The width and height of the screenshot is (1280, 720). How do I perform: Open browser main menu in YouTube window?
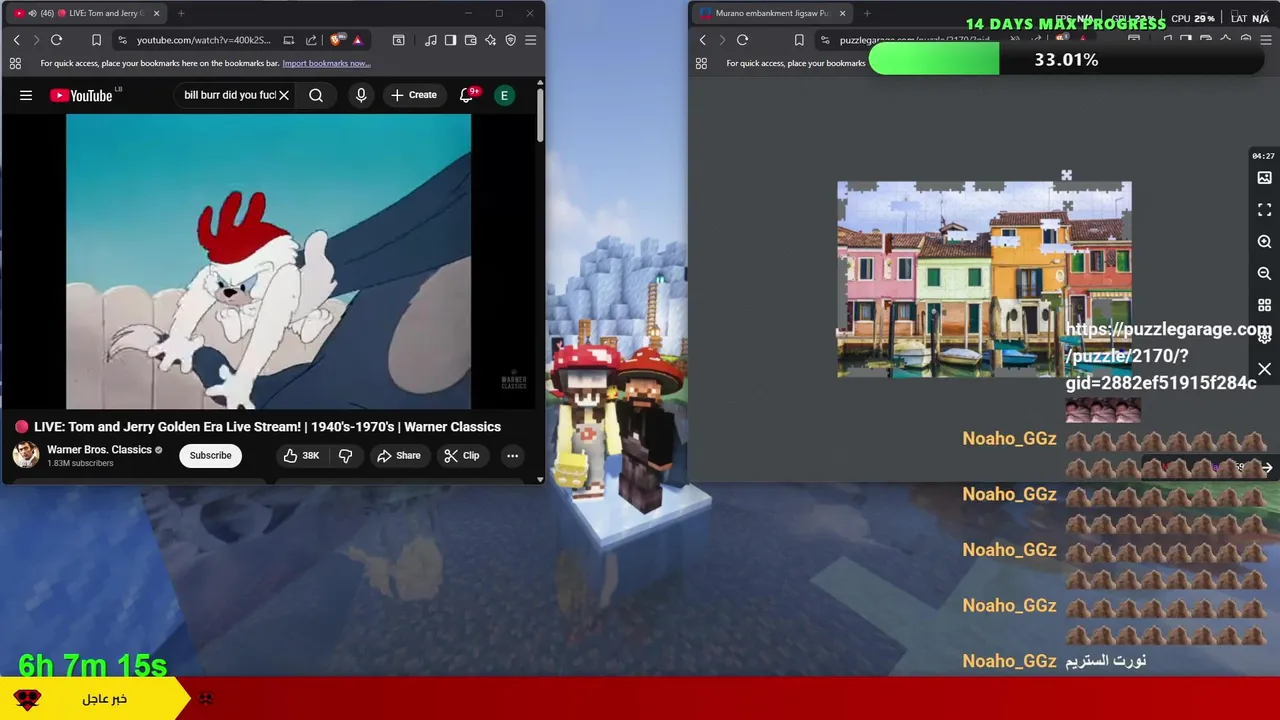click(x=530, y=40)
